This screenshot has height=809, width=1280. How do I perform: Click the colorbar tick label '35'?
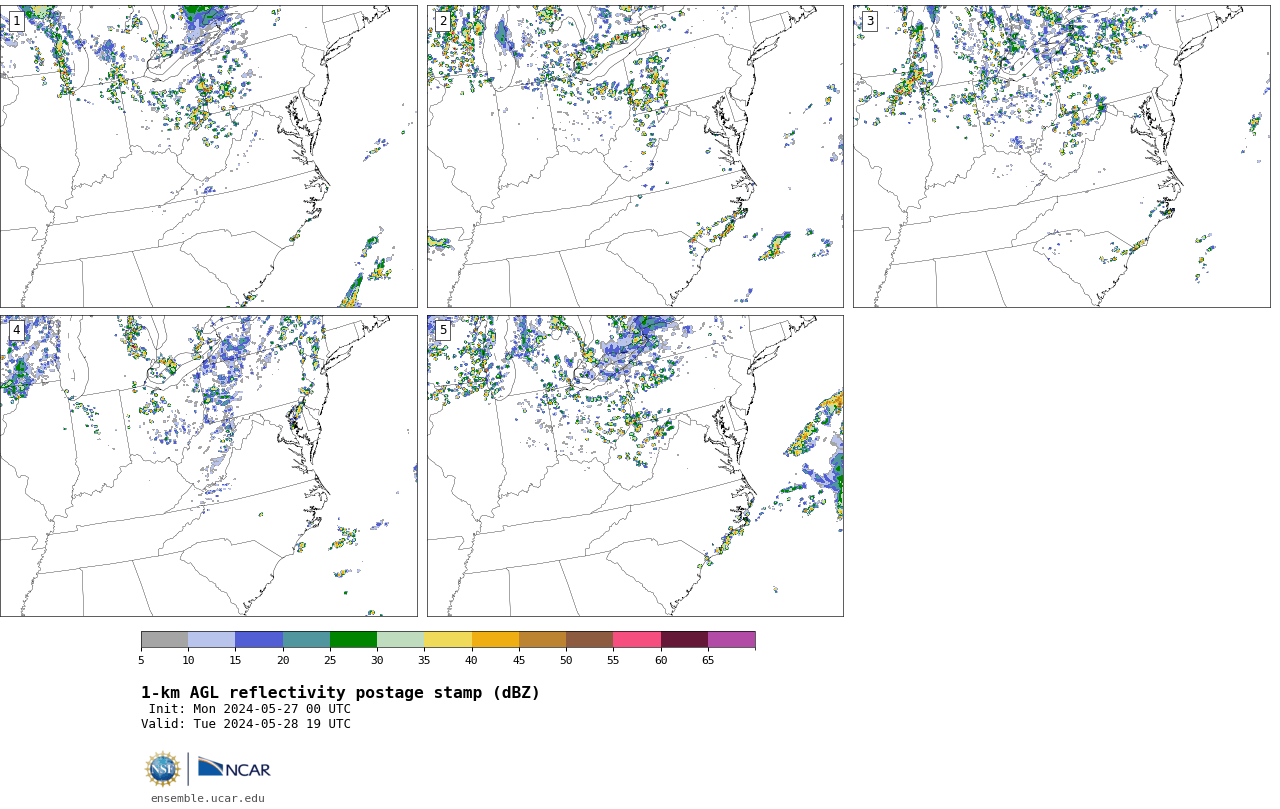pyautogui.click(x=424, y=660)
